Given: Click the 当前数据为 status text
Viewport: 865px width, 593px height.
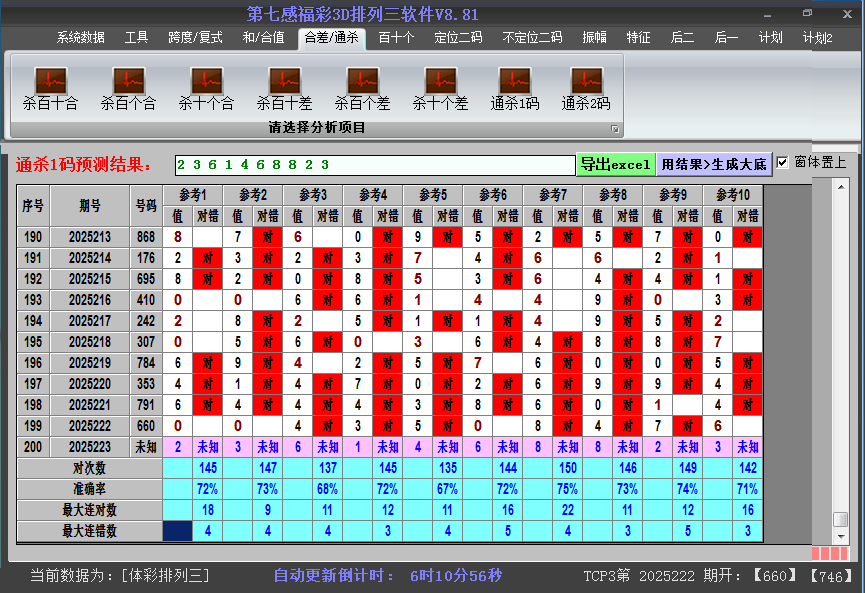Looking at the screenshot, I should tap(120, 576).
